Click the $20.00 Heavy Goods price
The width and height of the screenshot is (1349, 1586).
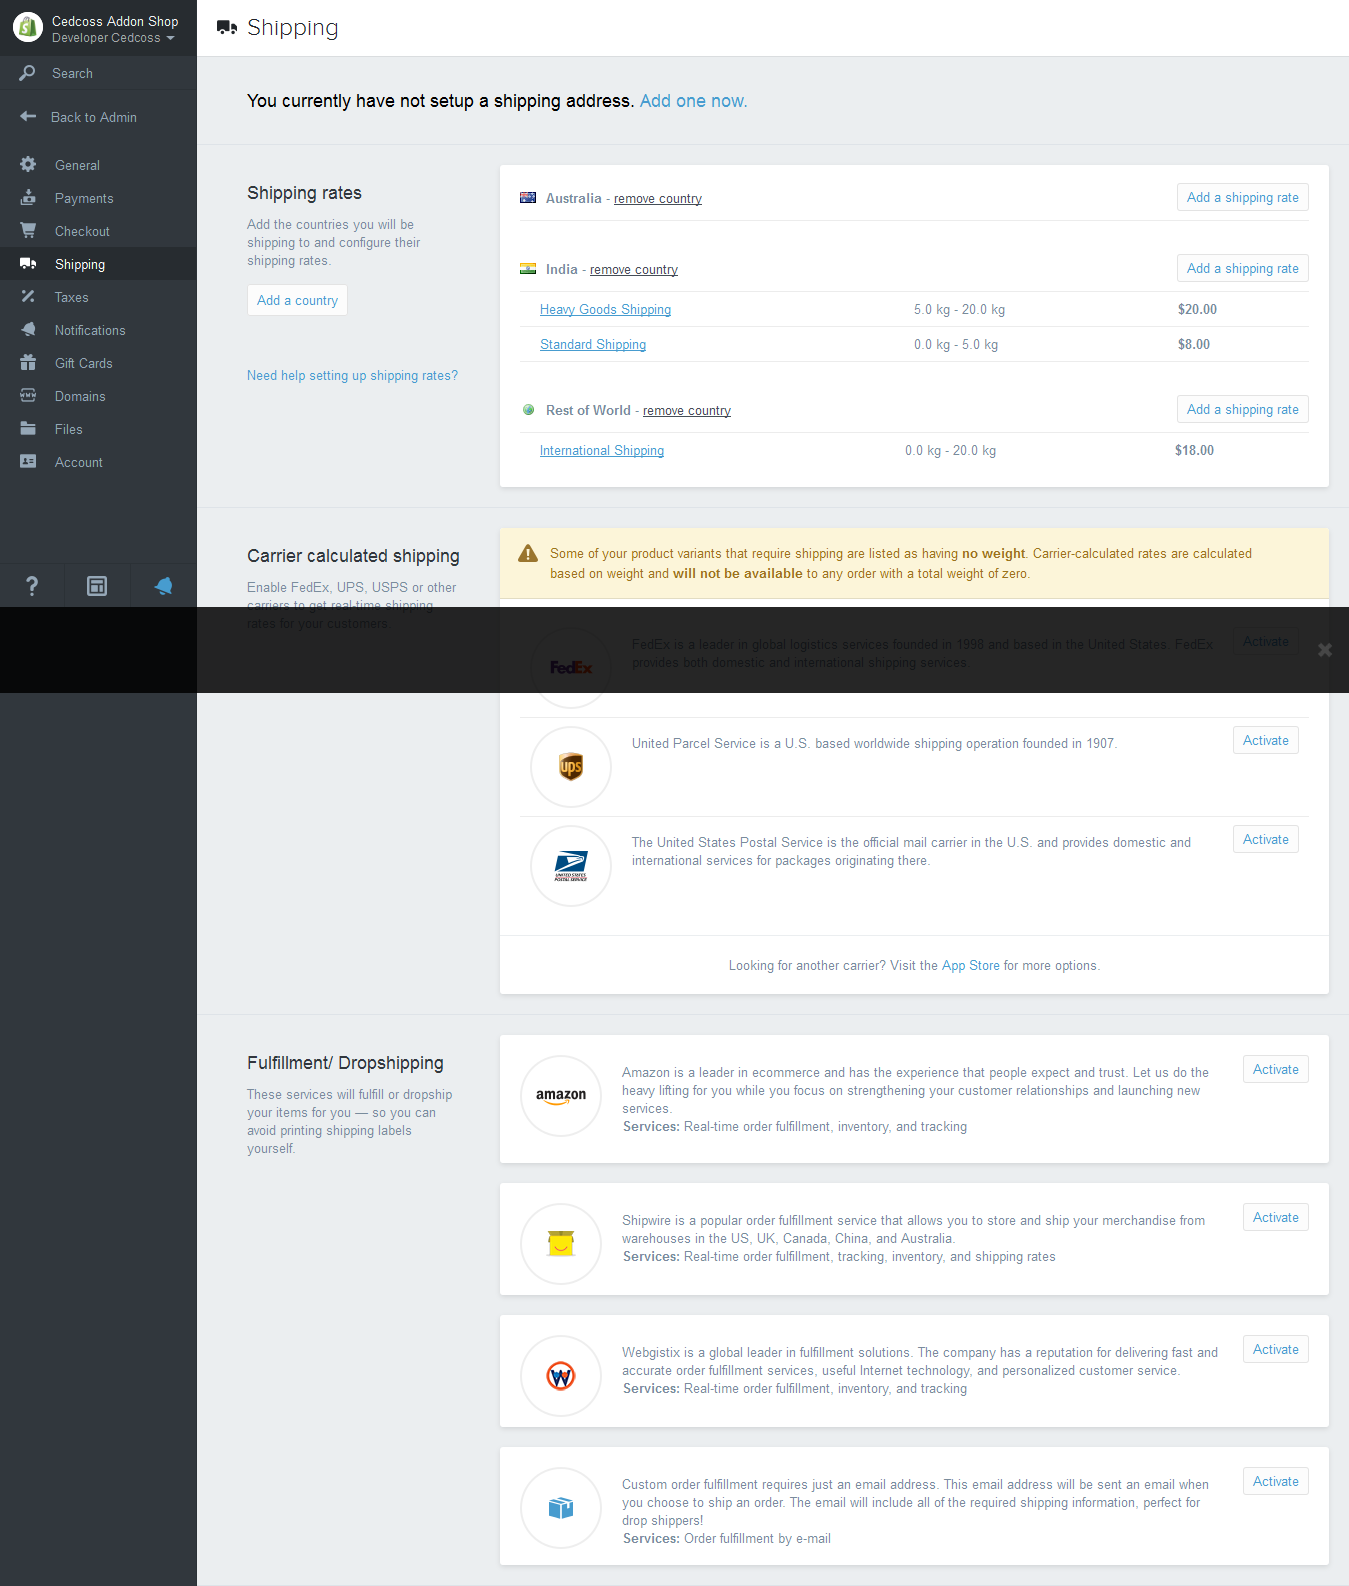tap(1197, 310)
